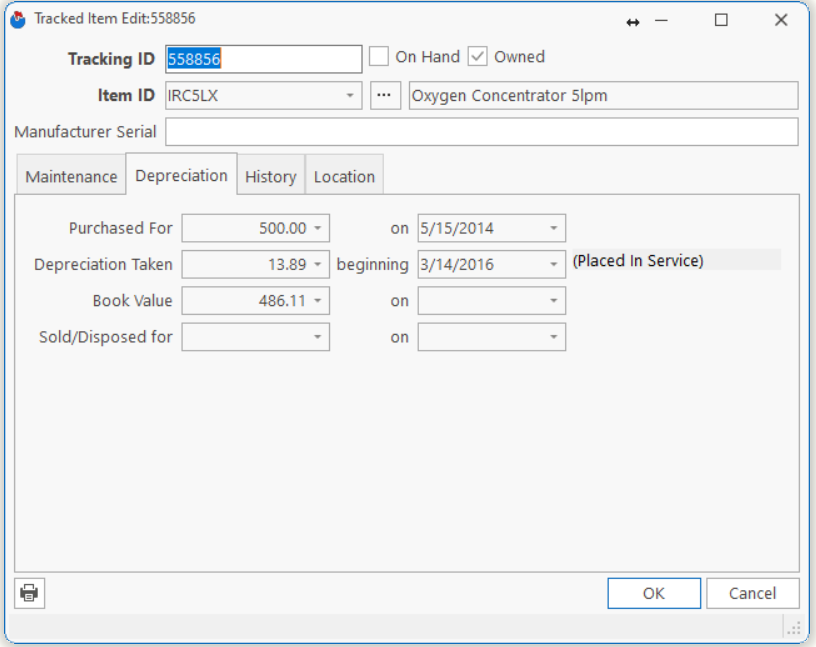The image size is (816, 647).
Task: Open the Purchased For date dropdown
Action: coord(554,228)
